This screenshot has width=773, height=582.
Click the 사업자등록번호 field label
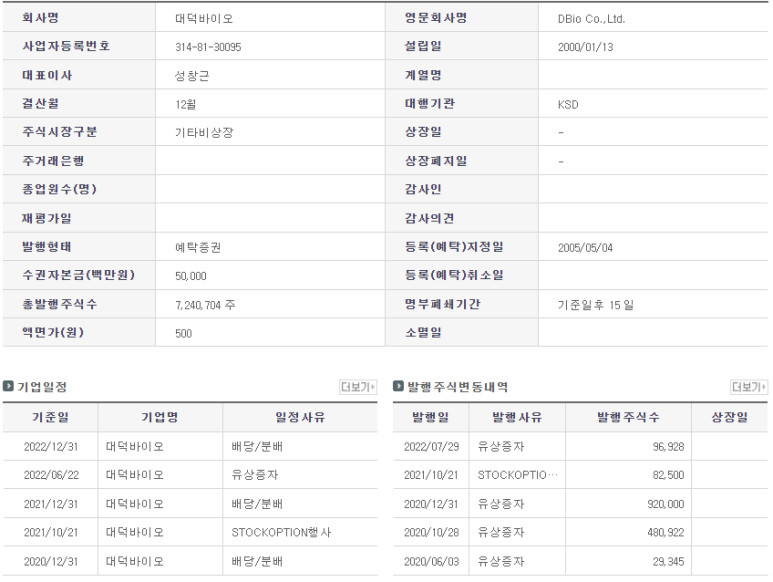[x=66, y=46]
